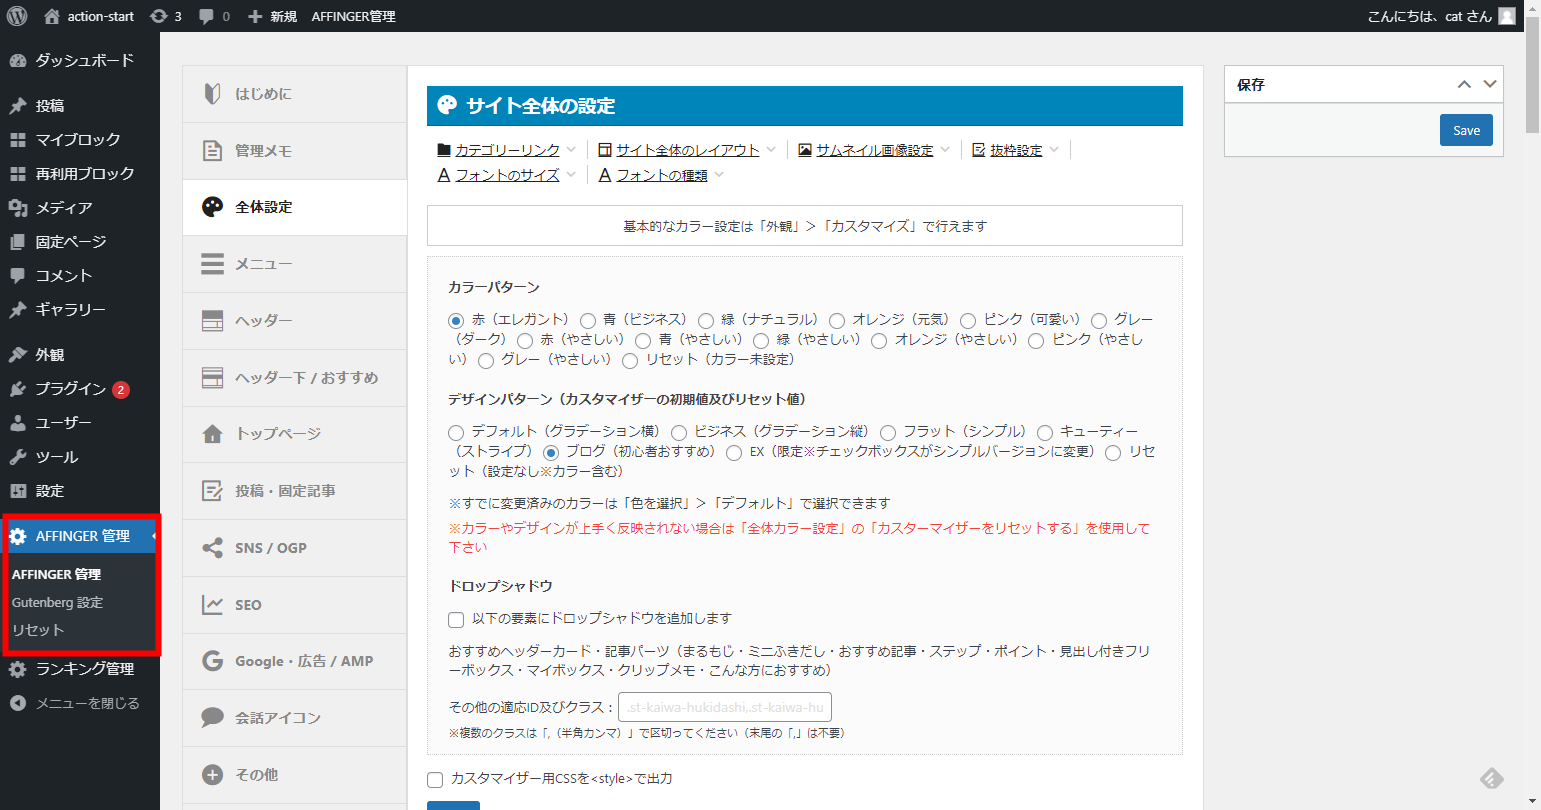Select 赤（エレガント） color pattern
The width and height of the screenshot is (1541, 810).
tap(456, 321)
